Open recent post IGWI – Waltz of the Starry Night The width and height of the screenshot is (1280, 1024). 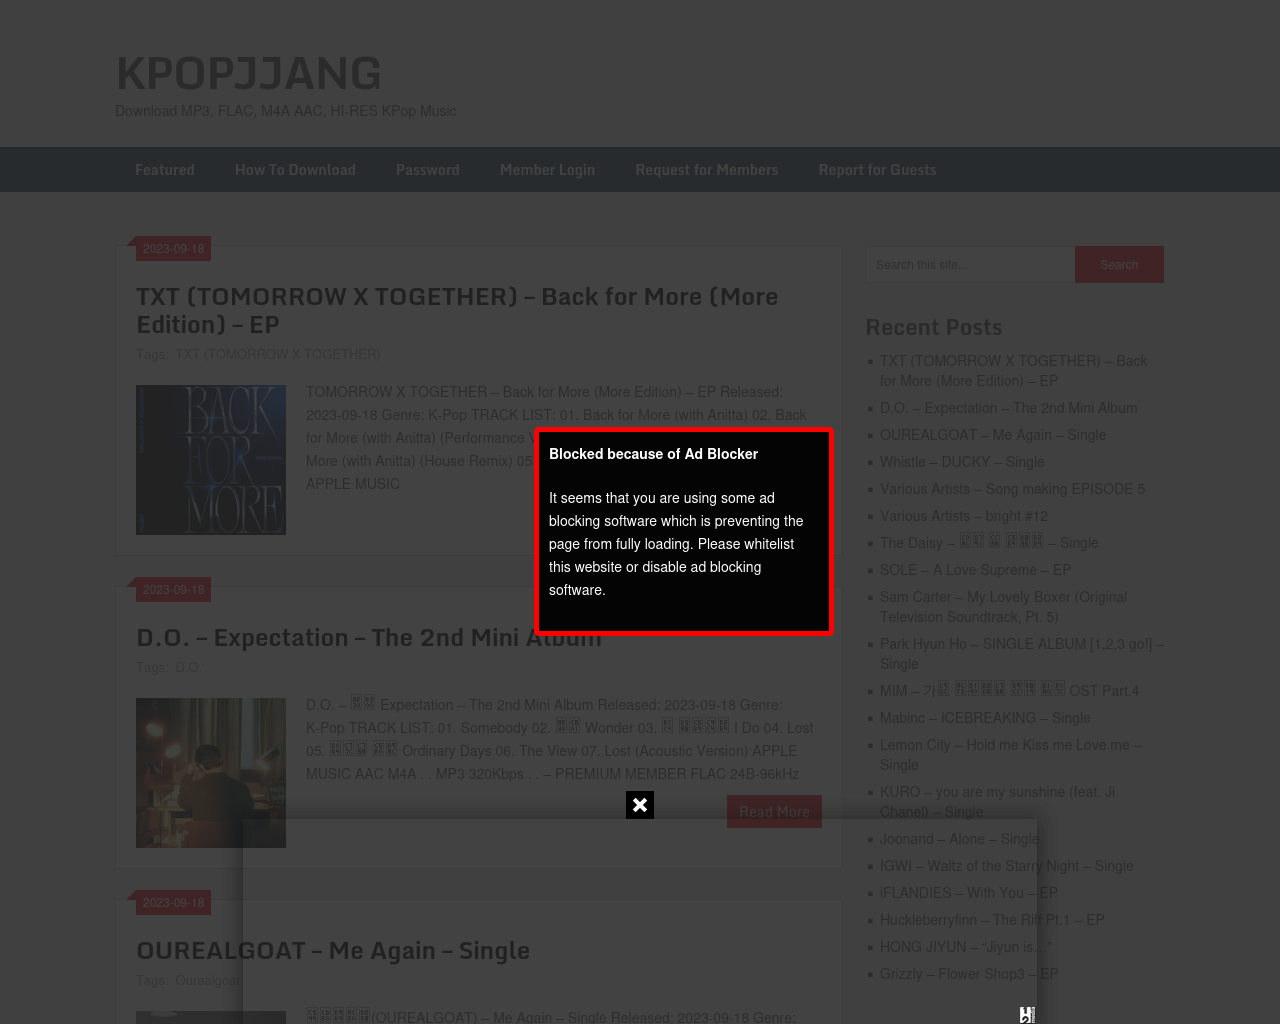[1006, 866]
